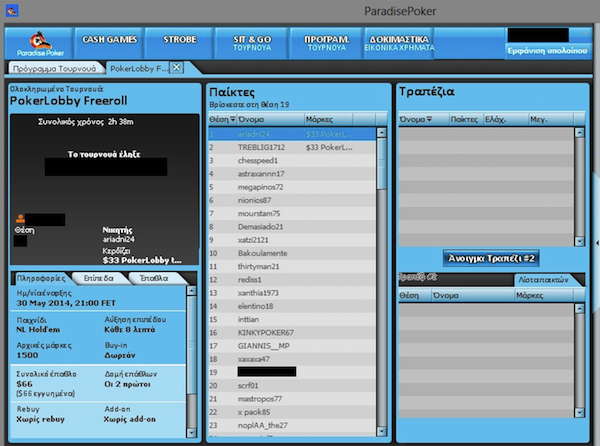Select player ariadni24 row
Image resolution: width=600 pixels, height=446 pixels.
[x=292, y=134]
